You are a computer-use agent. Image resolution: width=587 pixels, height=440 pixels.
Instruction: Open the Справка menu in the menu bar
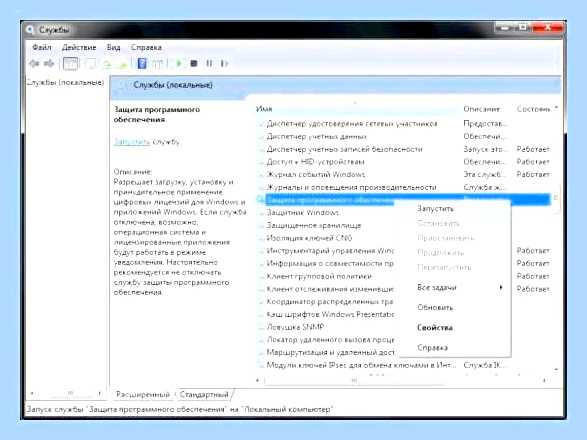(146, 48)
